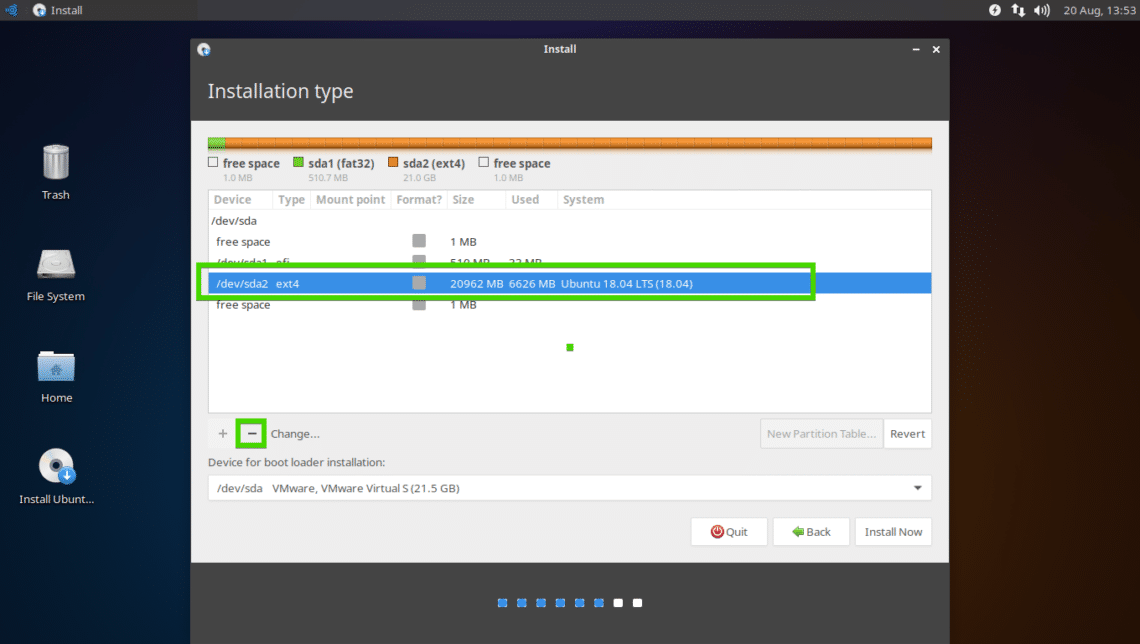Open the power manager tray icon
This screenshot has width=1140, height=644.
pos(995,10)
